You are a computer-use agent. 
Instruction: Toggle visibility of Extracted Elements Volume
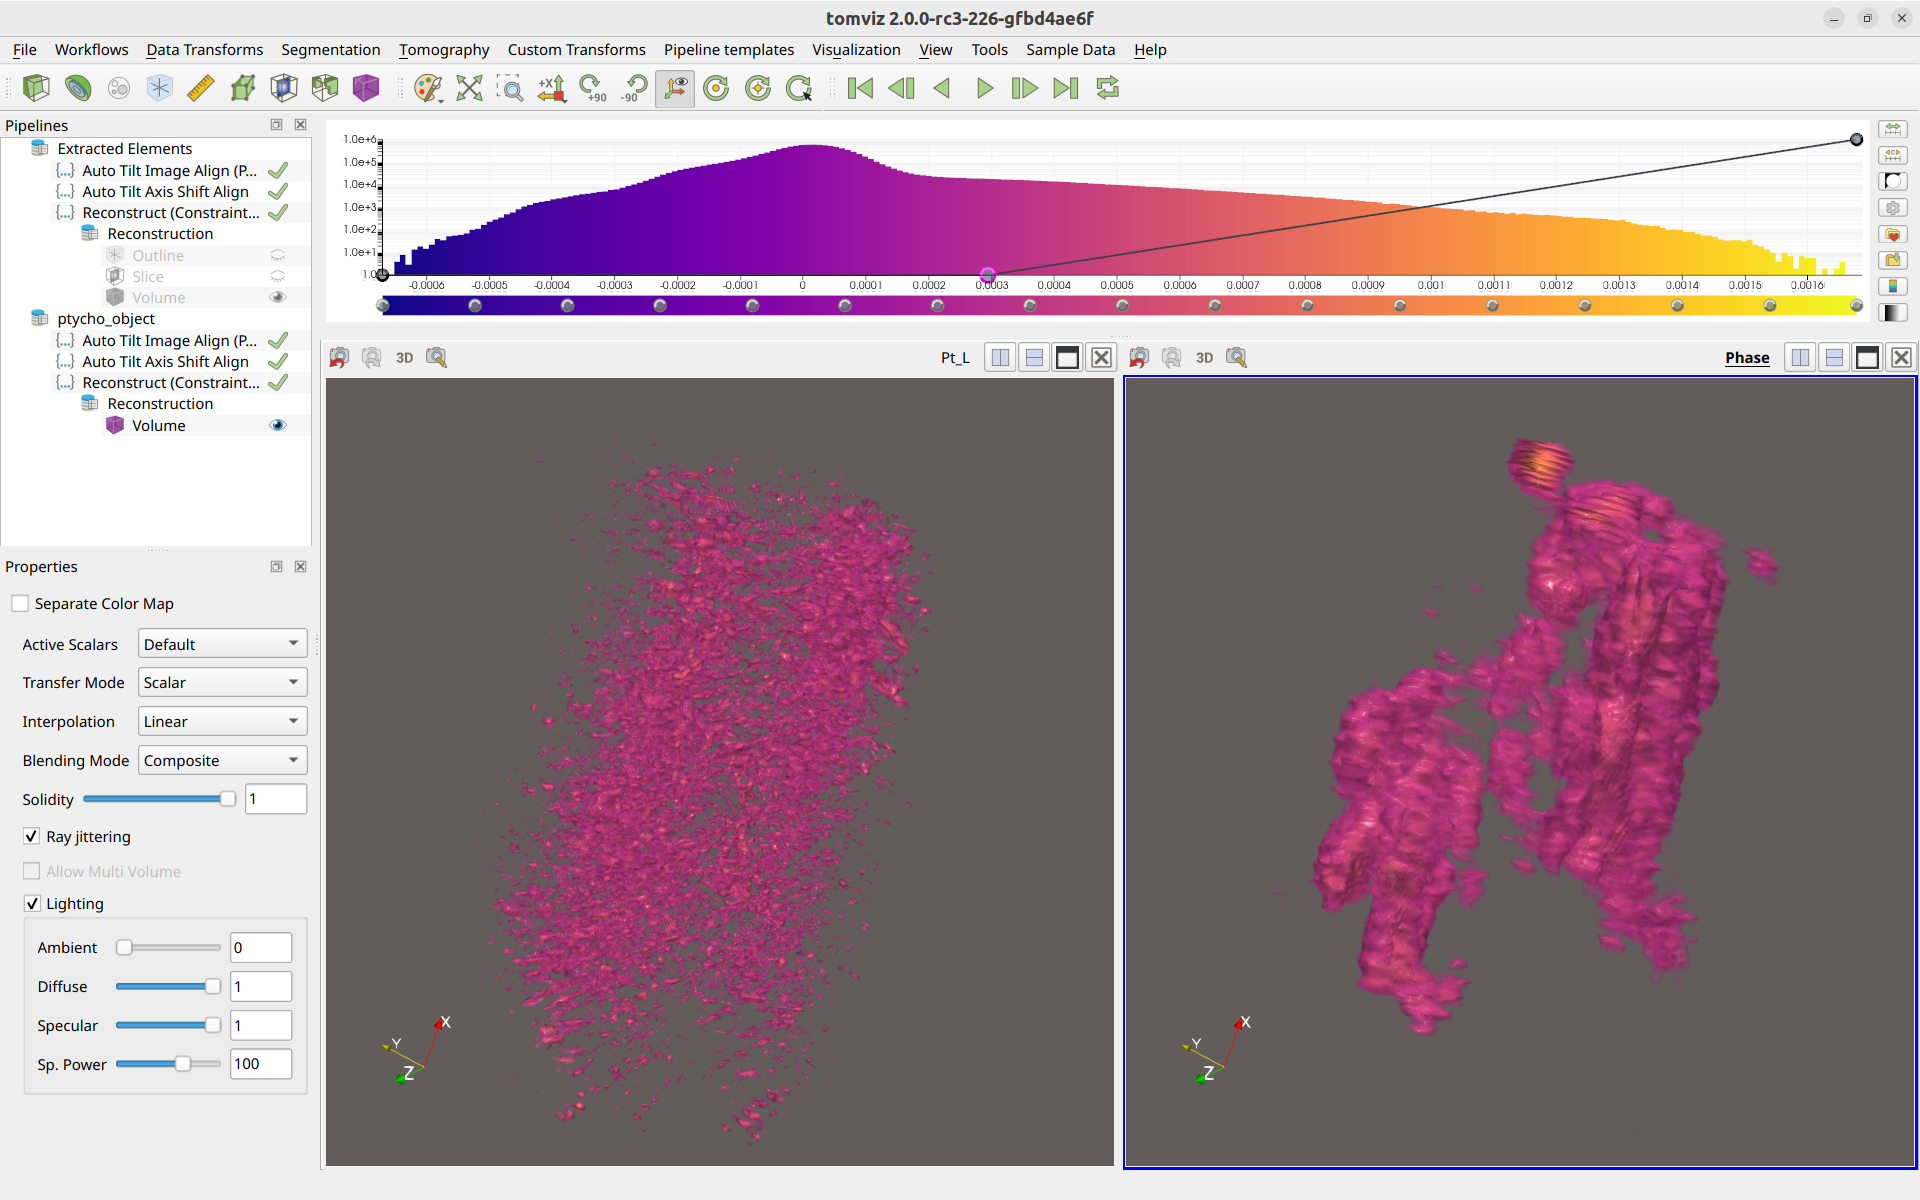[278, 297]
